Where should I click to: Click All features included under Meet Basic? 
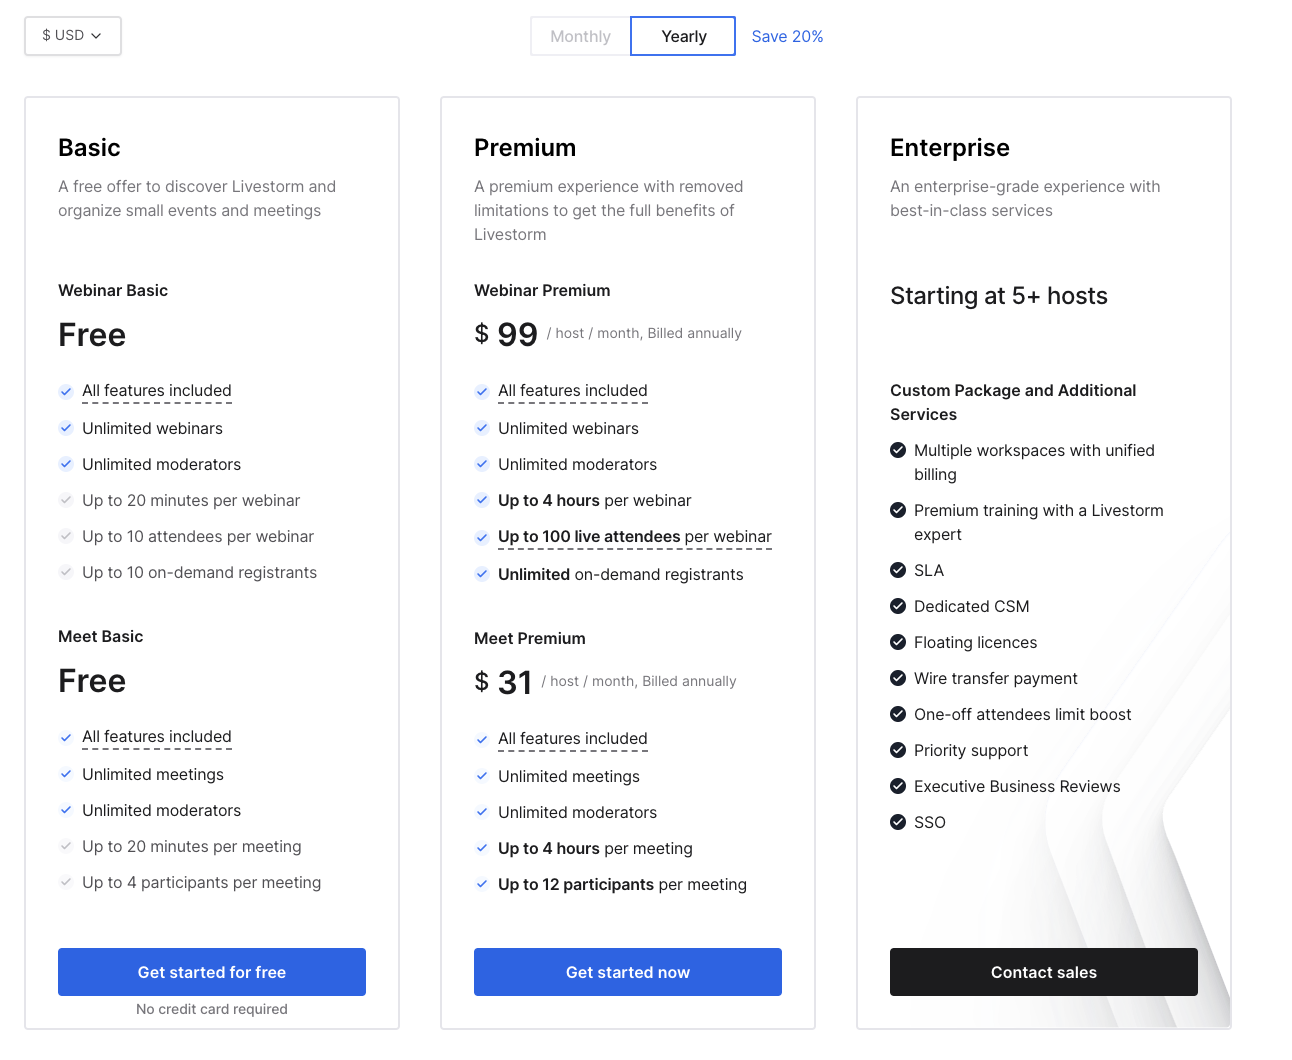(x=157, y=737)
